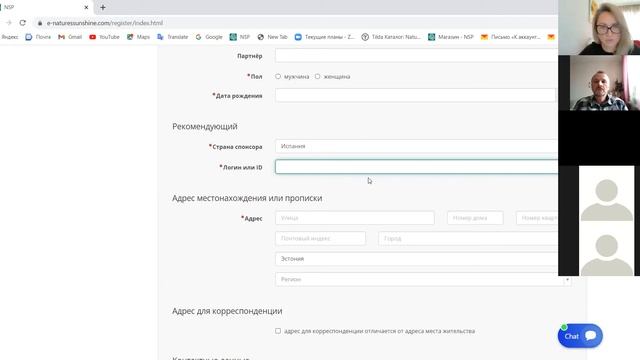Screen dimensions: 640x360
Task: Select the мужчина radio button
Action: pyautogui.click(x=278, y=76)
